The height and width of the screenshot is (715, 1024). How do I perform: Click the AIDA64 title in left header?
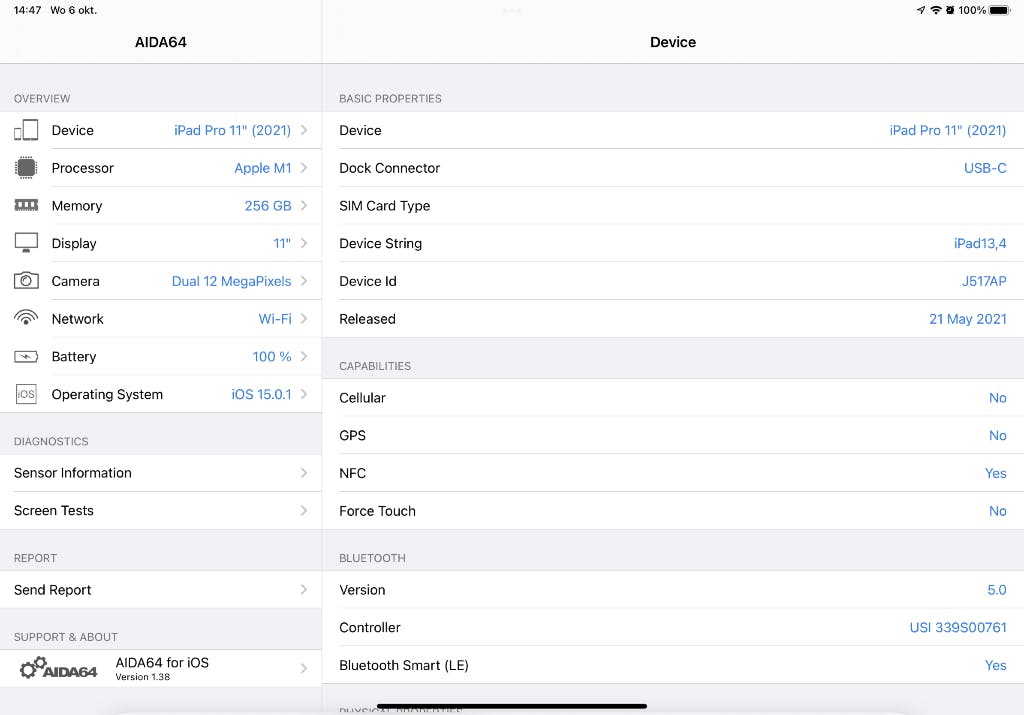point(161,42)
